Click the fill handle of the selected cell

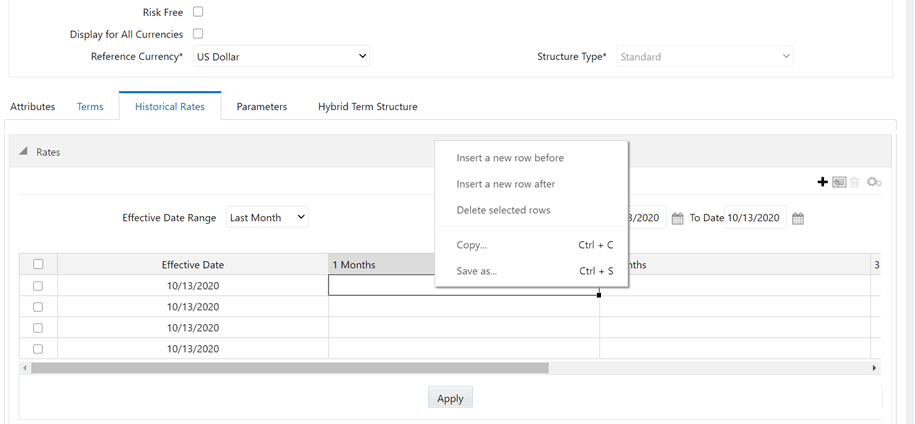point(599,295)
